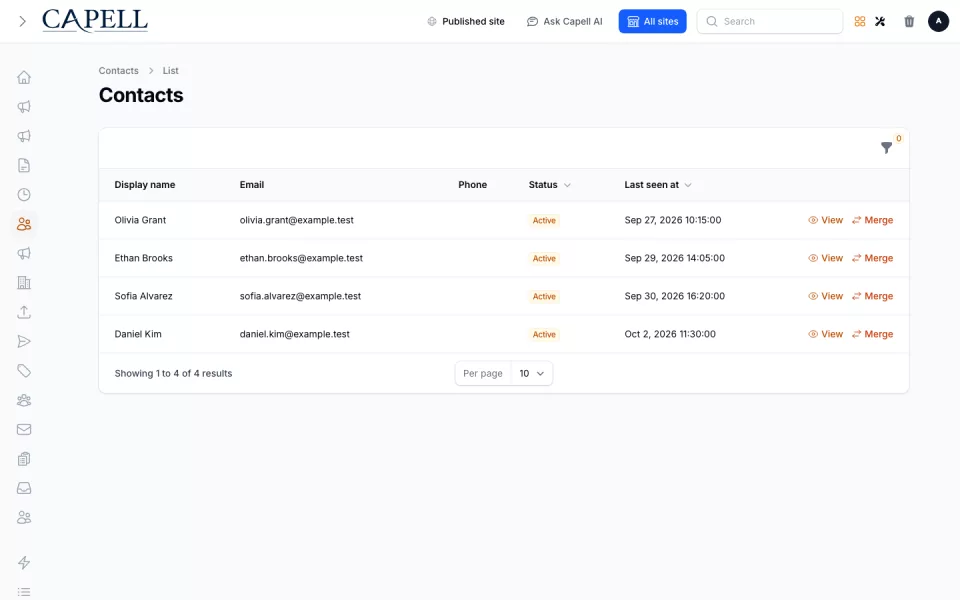Open the office building icon in sidebar
This screenshot has height=600, width=960.
(24, 283)
